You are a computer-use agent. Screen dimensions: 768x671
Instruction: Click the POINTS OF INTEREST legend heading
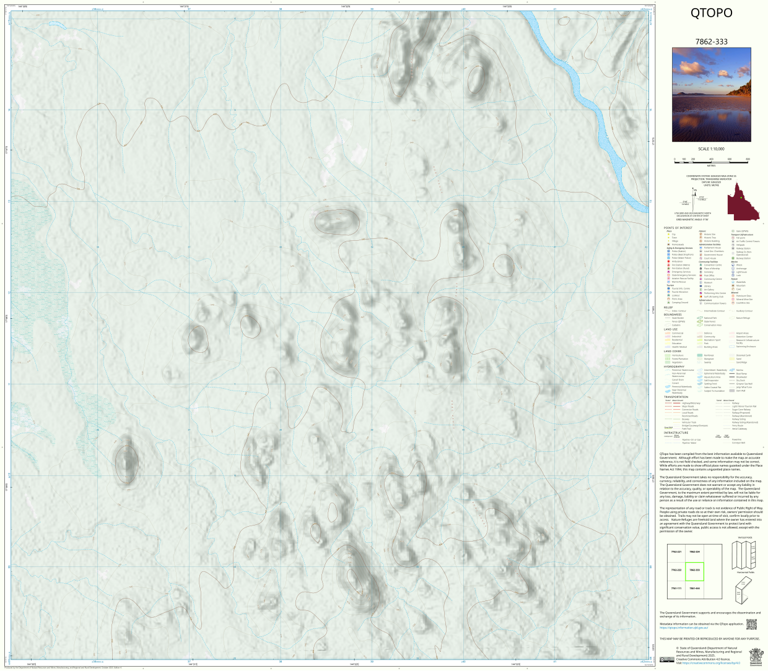point(678,228)
